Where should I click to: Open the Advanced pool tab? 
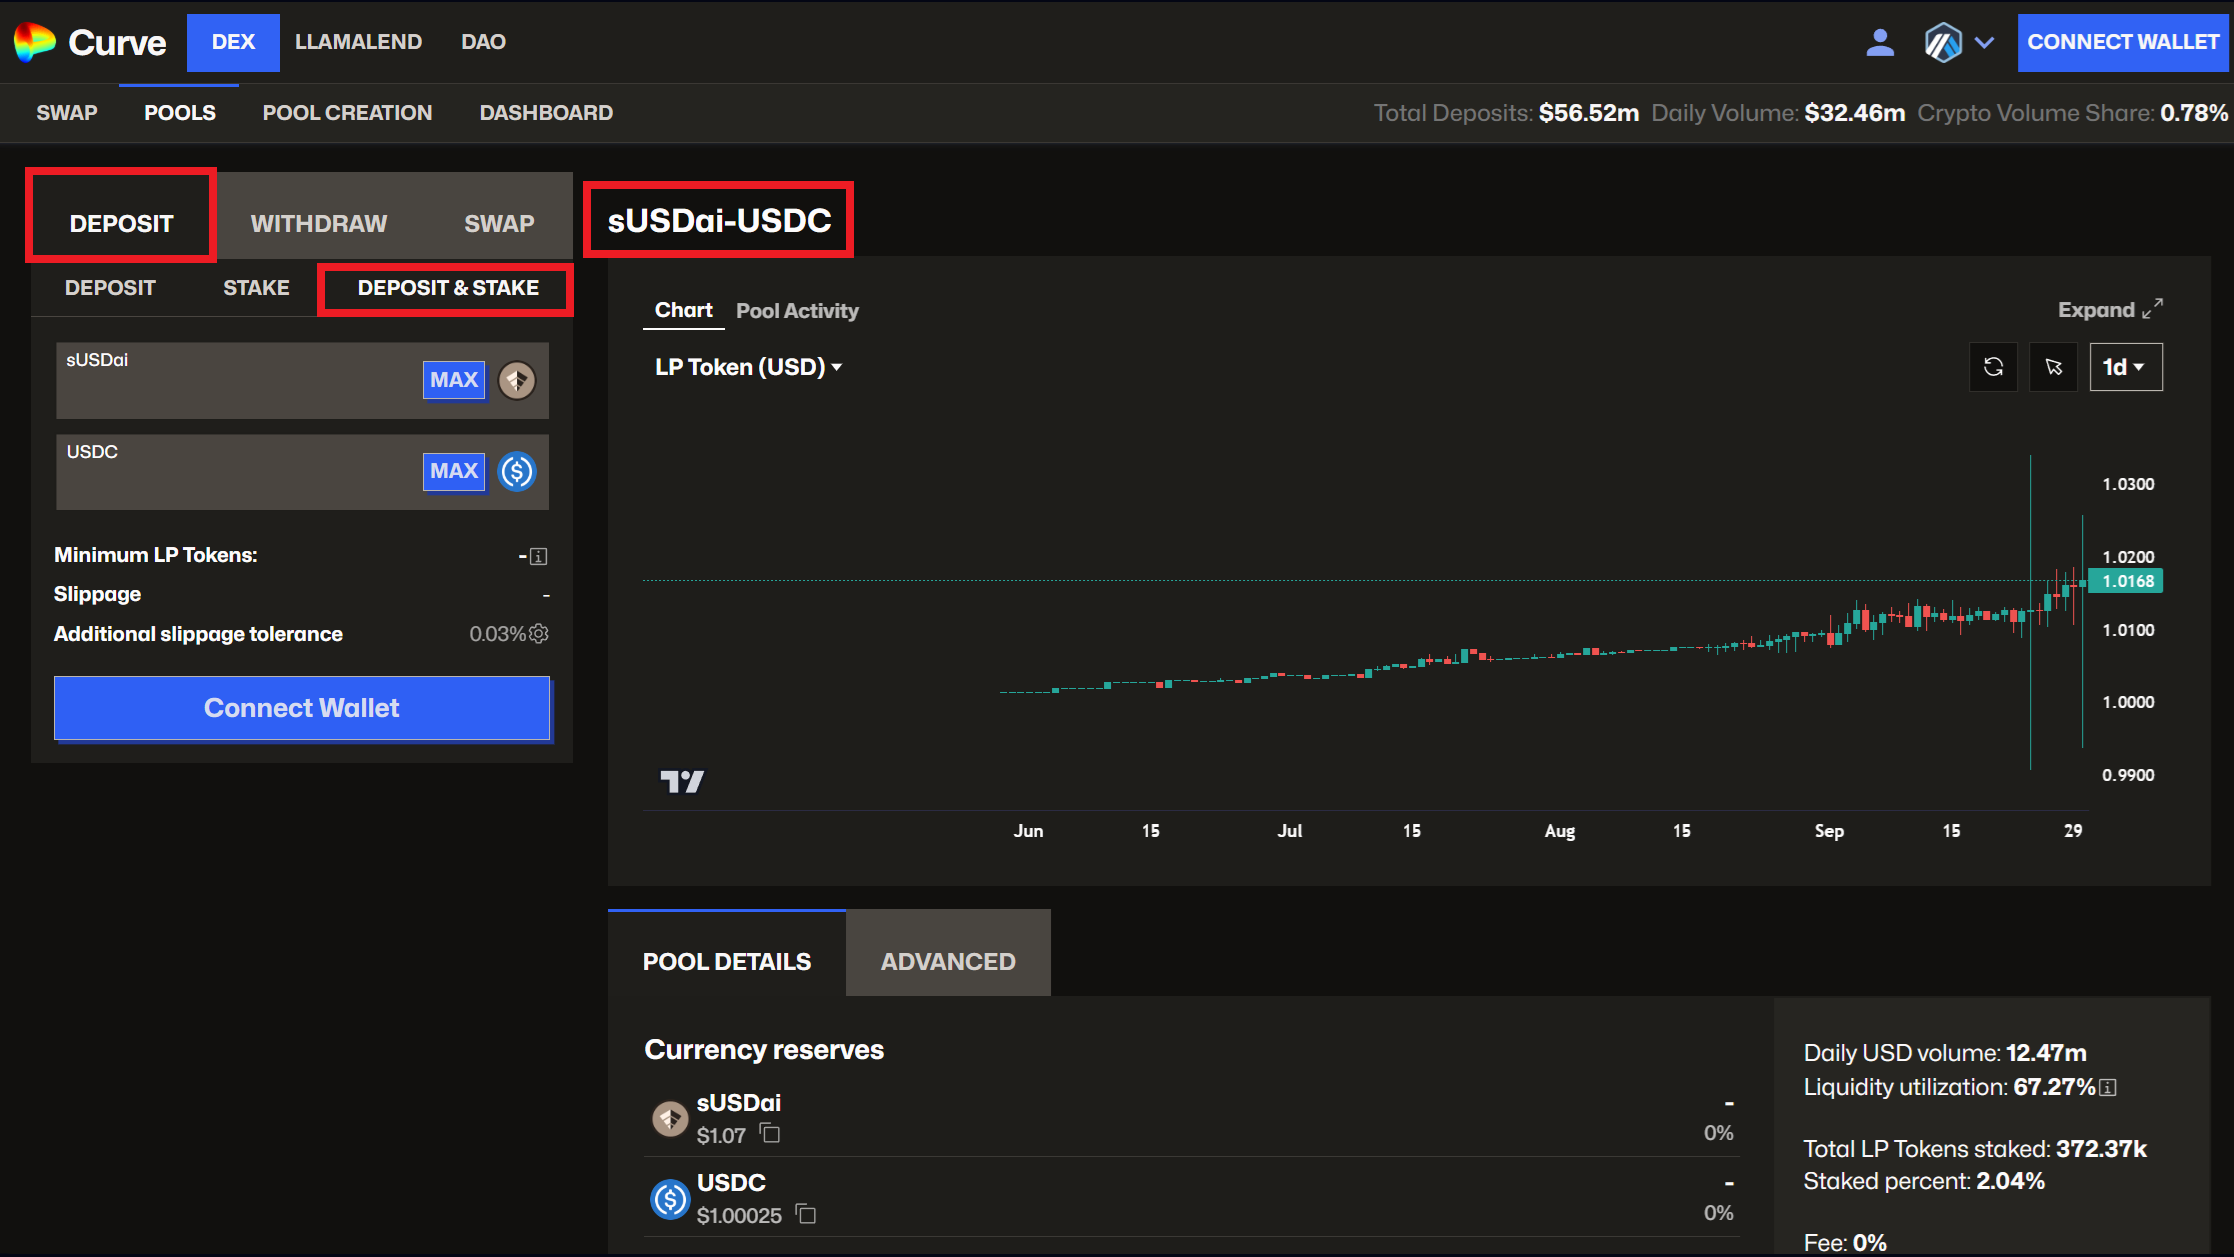947,961
